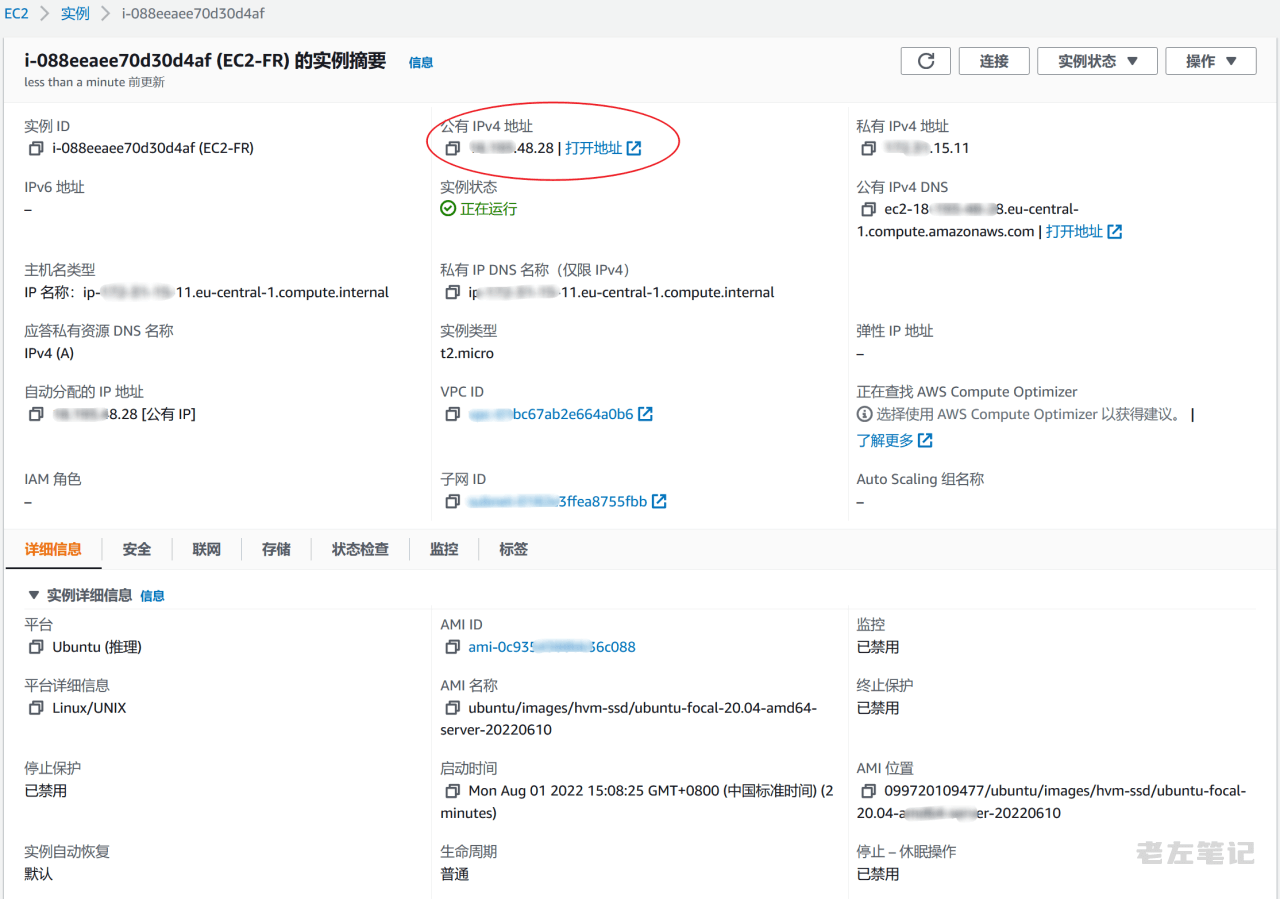
Task: Click 打开地址 link beside public IPv4
Action: coord(602,148)
